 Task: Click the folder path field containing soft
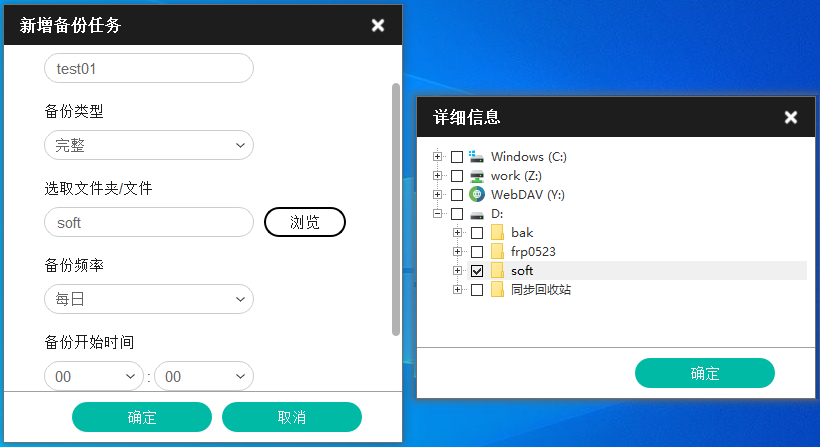(149, 222)
